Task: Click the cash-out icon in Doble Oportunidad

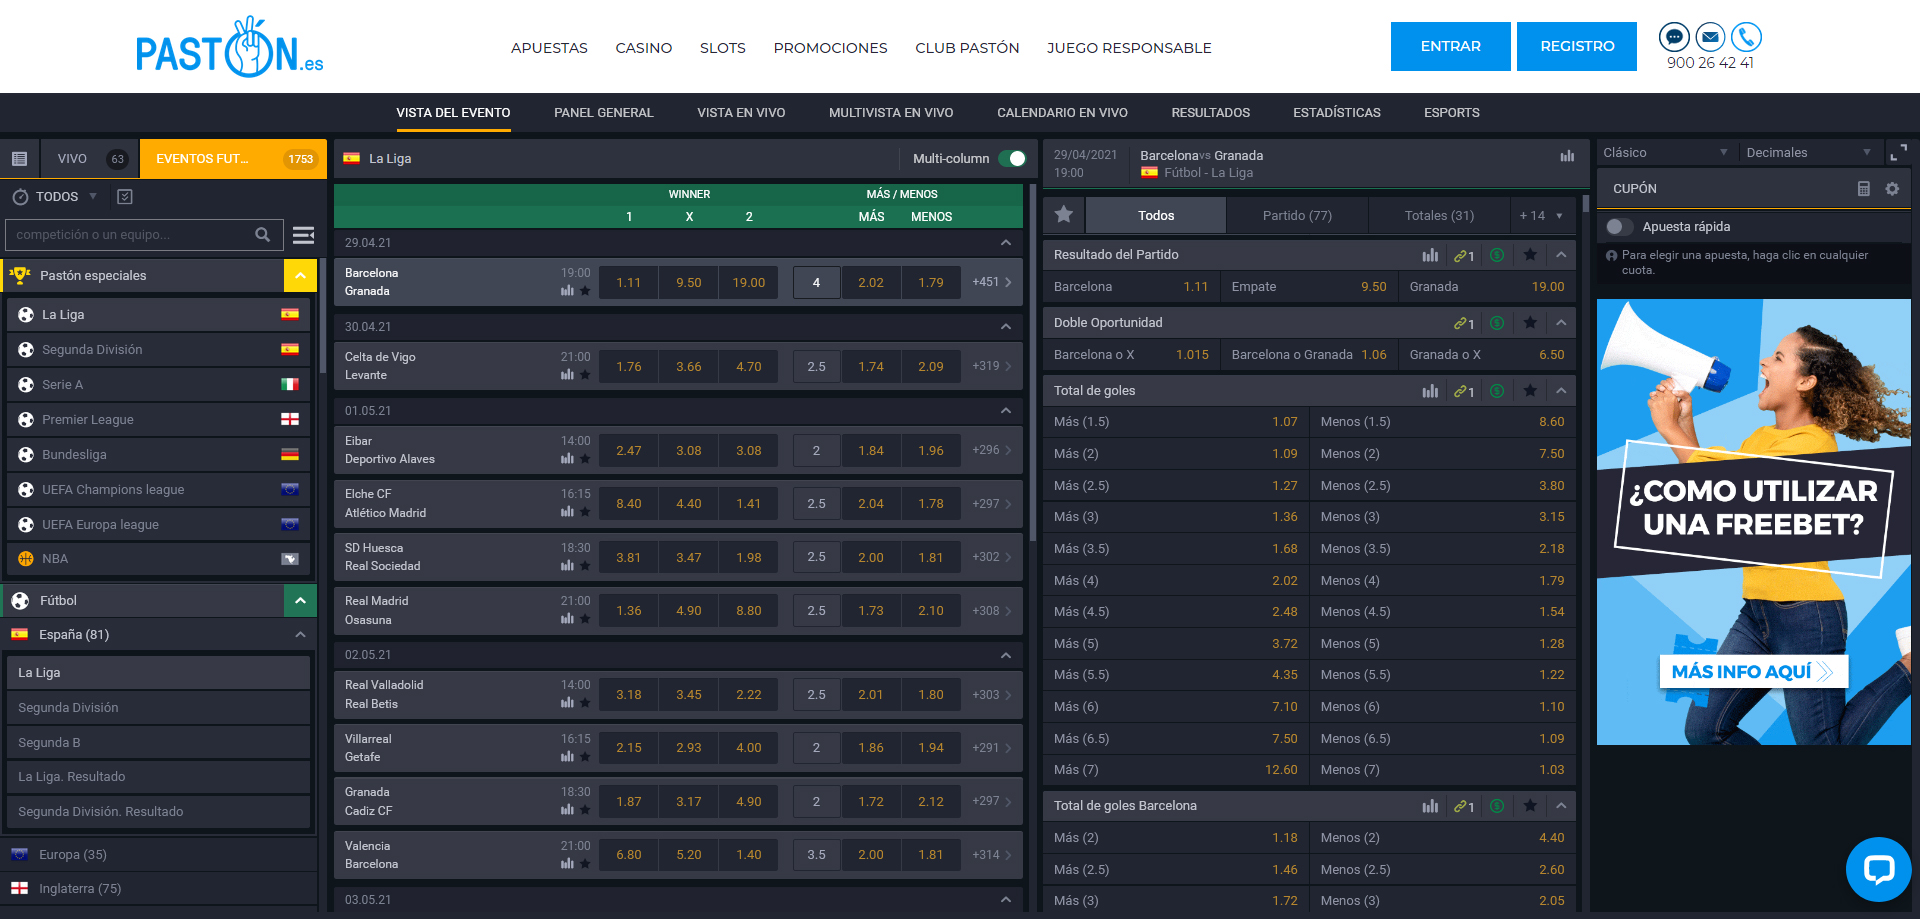Action: click(1497, 323)
